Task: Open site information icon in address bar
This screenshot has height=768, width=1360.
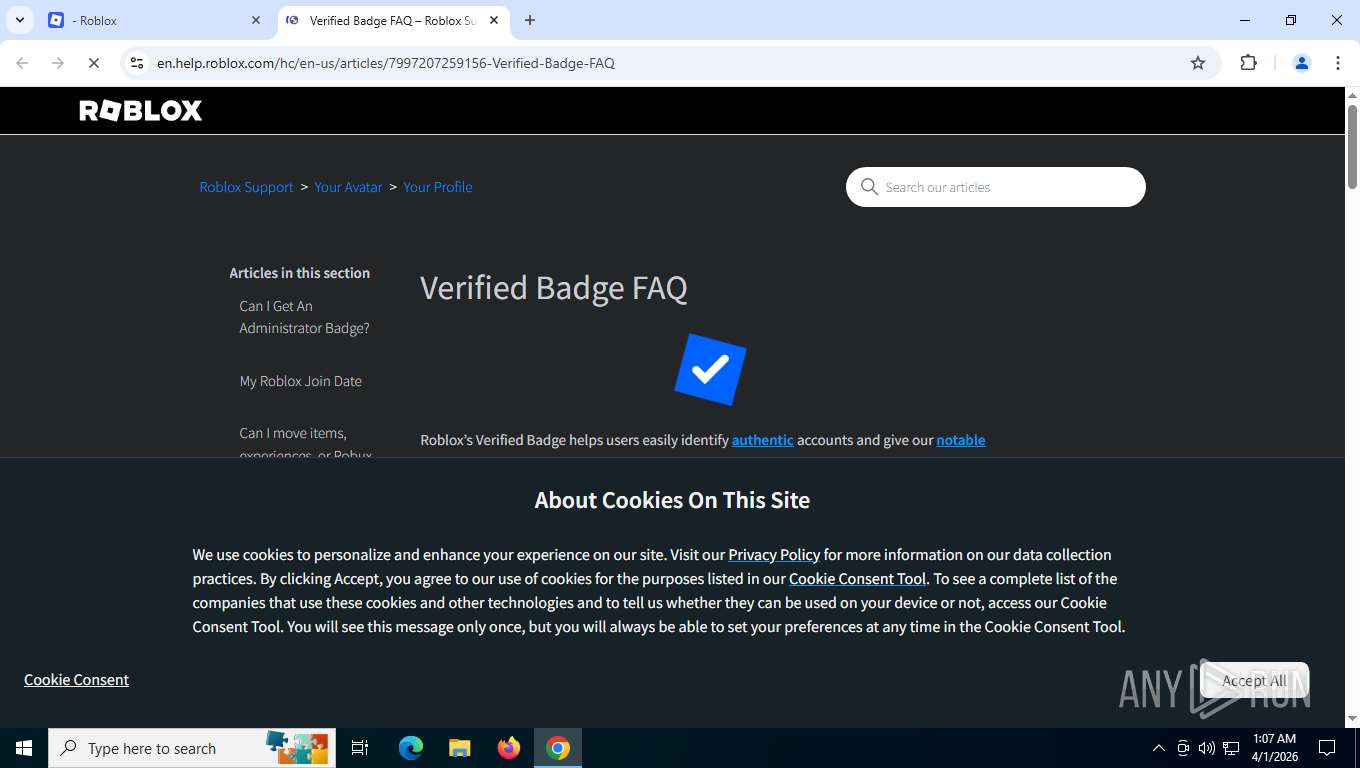Action: 138,63
